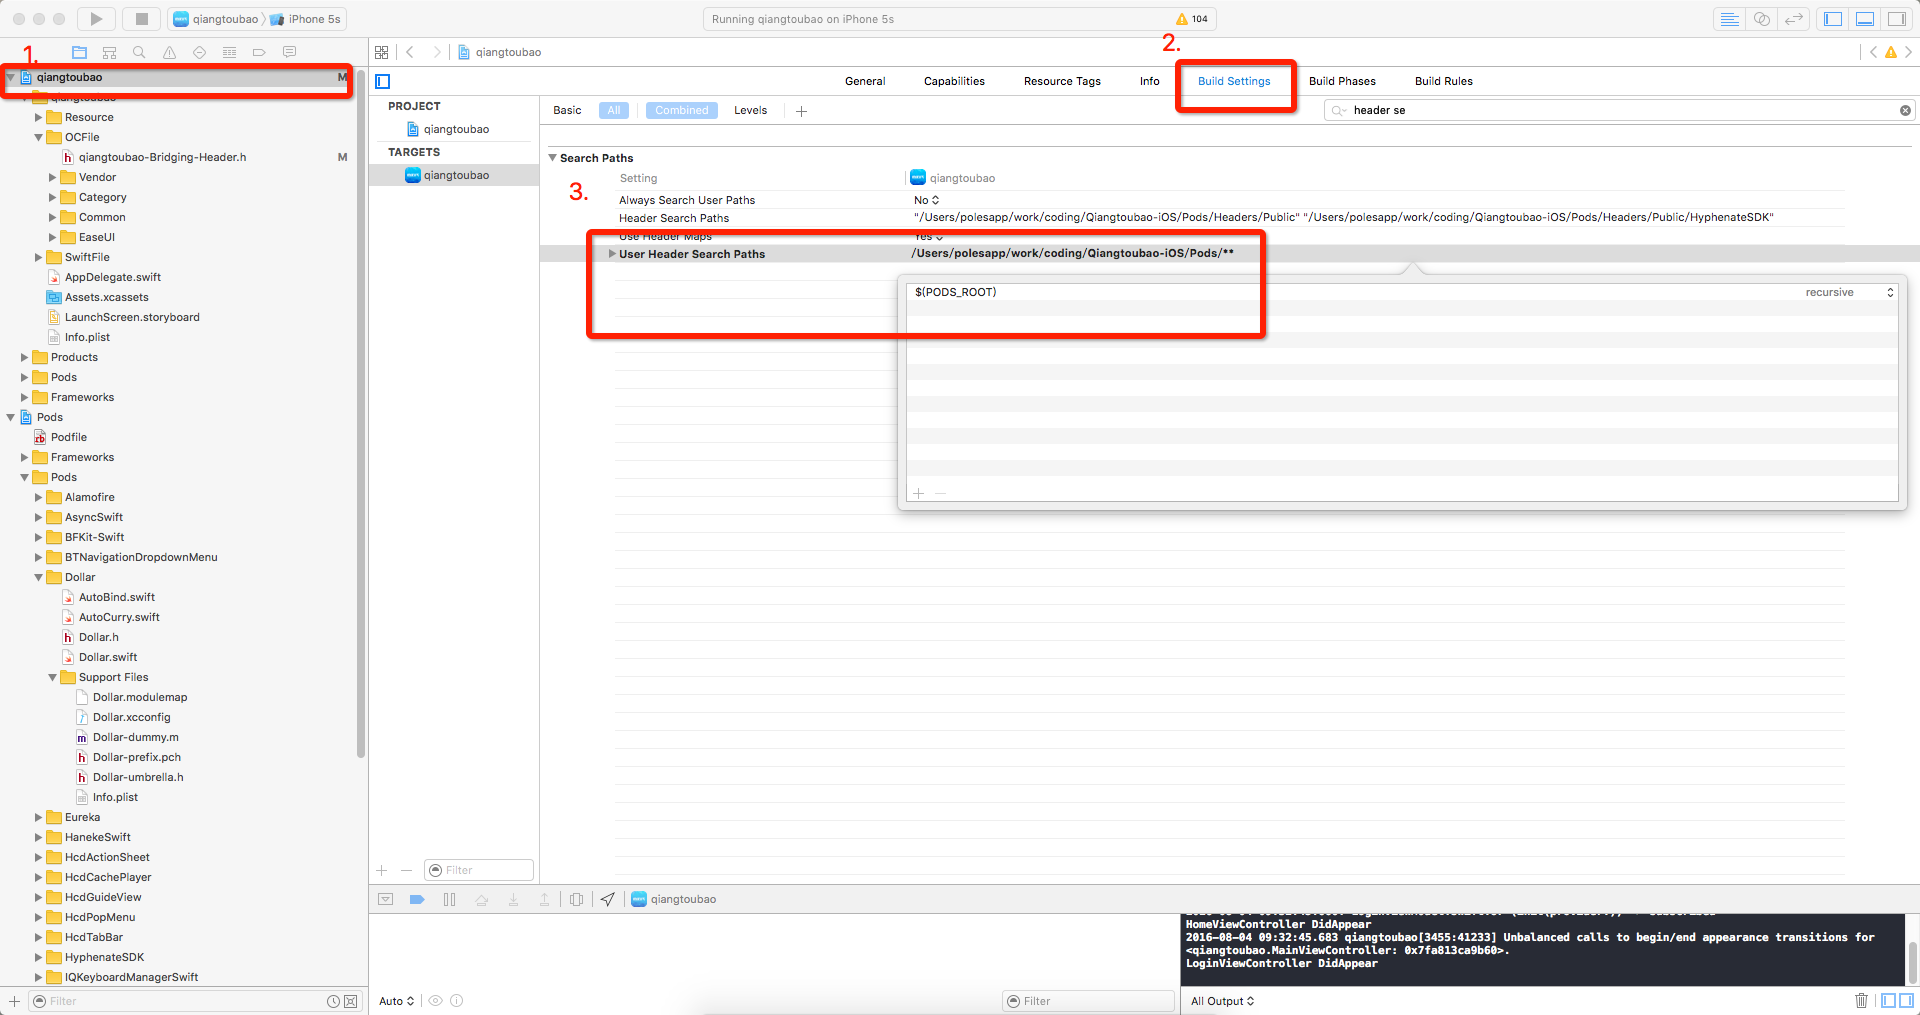Image resolution: width=1920 pixels, height=1015 pixels.
Task: Switch to Version editor
Action: point(1795,19)
